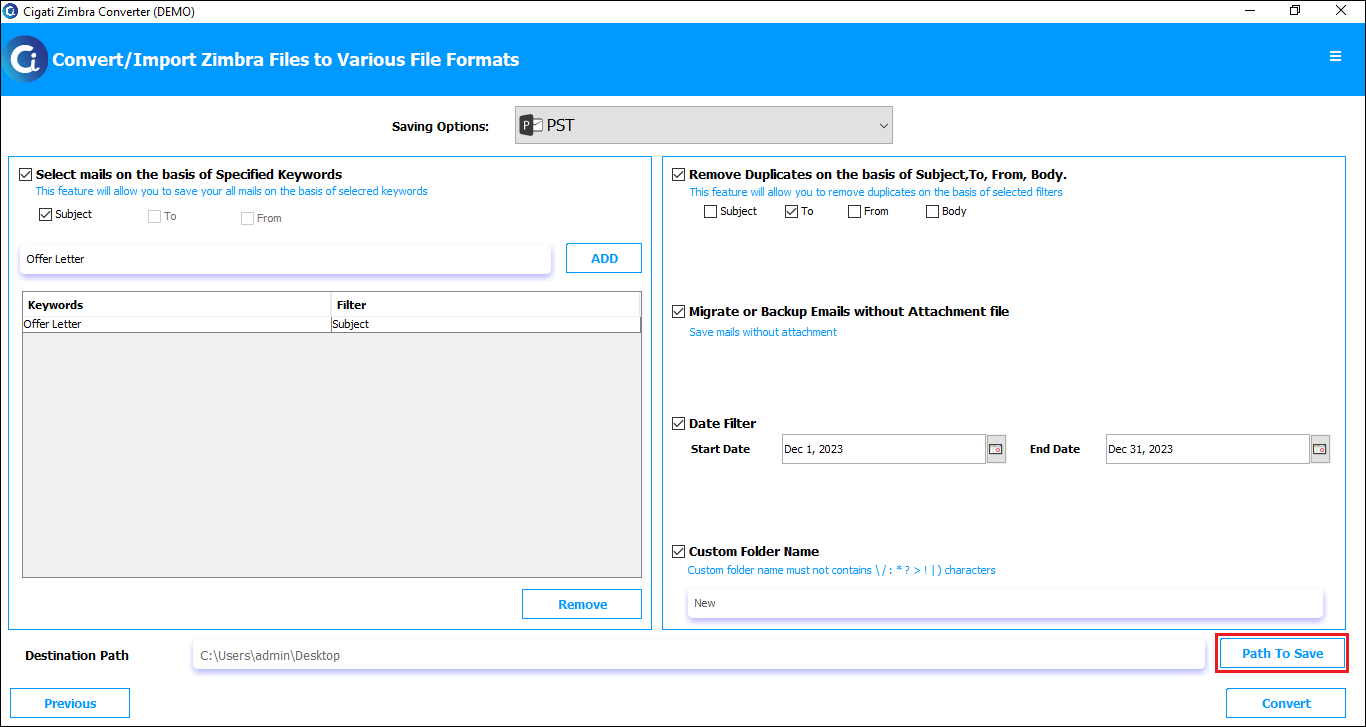Viewport: 1366px width, 727px height.
Task: Open the End Date calendar picker icon
Action: coord(1320,449)
